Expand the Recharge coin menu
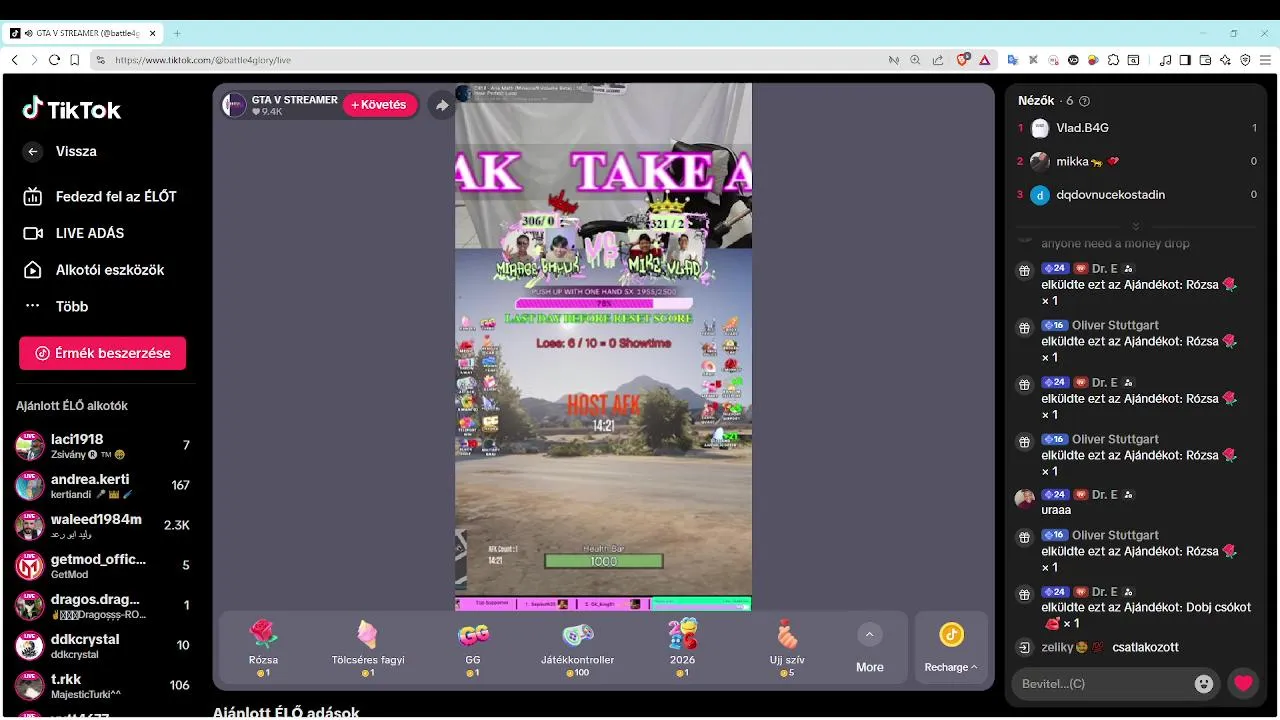Screen dimensions: 1280x720 [951, 648]
